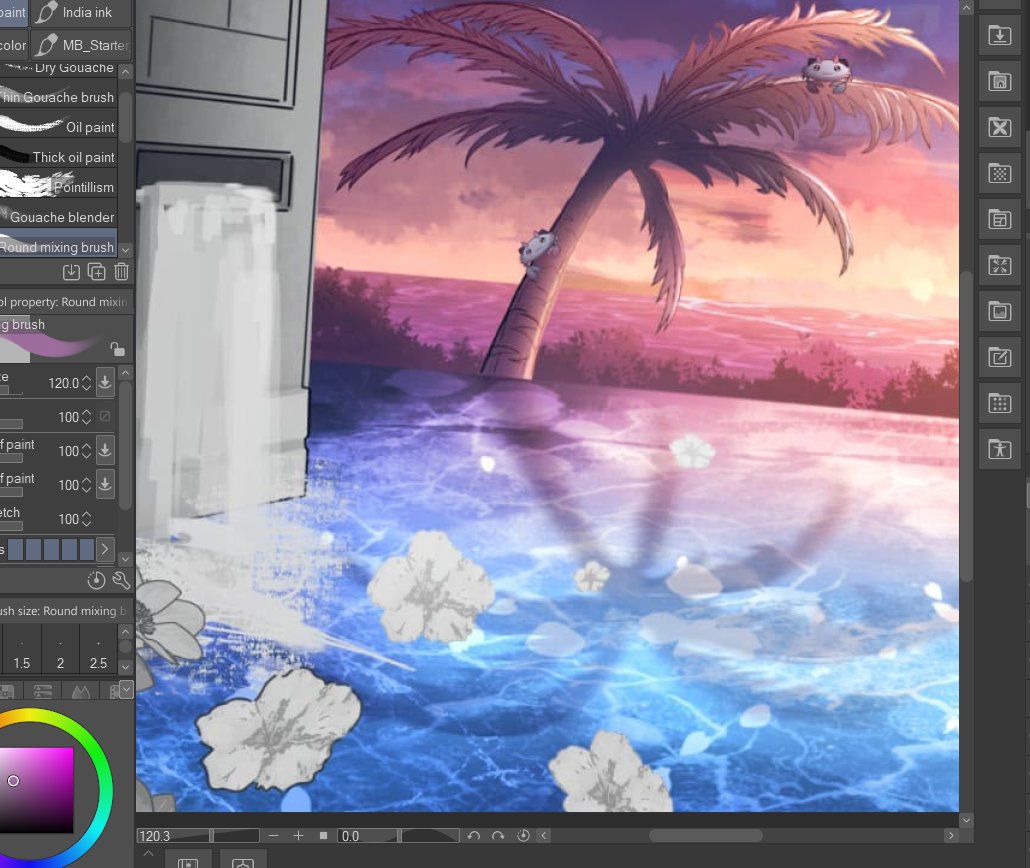This screenshot has width=1030, height=868.
Task: Select the Watercolor group tab
Action: [13, 45]
